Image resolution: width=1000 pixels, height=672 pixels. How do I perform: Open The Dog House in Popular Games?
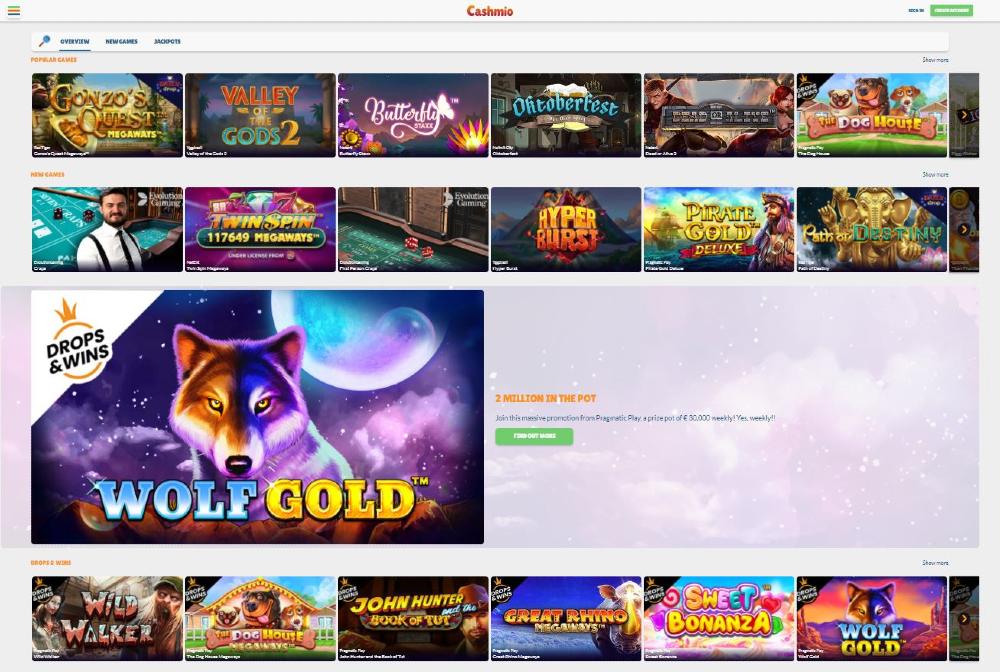point(872,115)
